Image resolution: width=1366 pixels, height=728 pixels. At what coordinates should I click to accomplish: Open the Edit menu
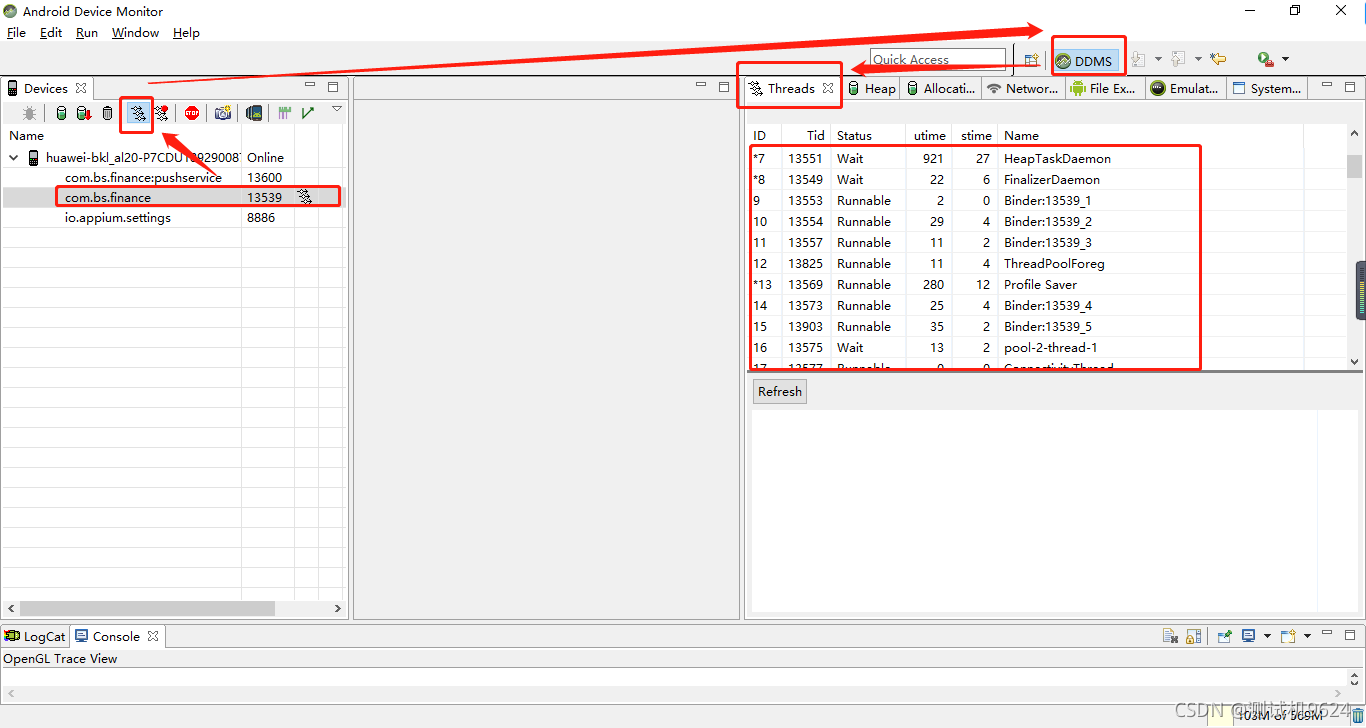pos(51,32)
